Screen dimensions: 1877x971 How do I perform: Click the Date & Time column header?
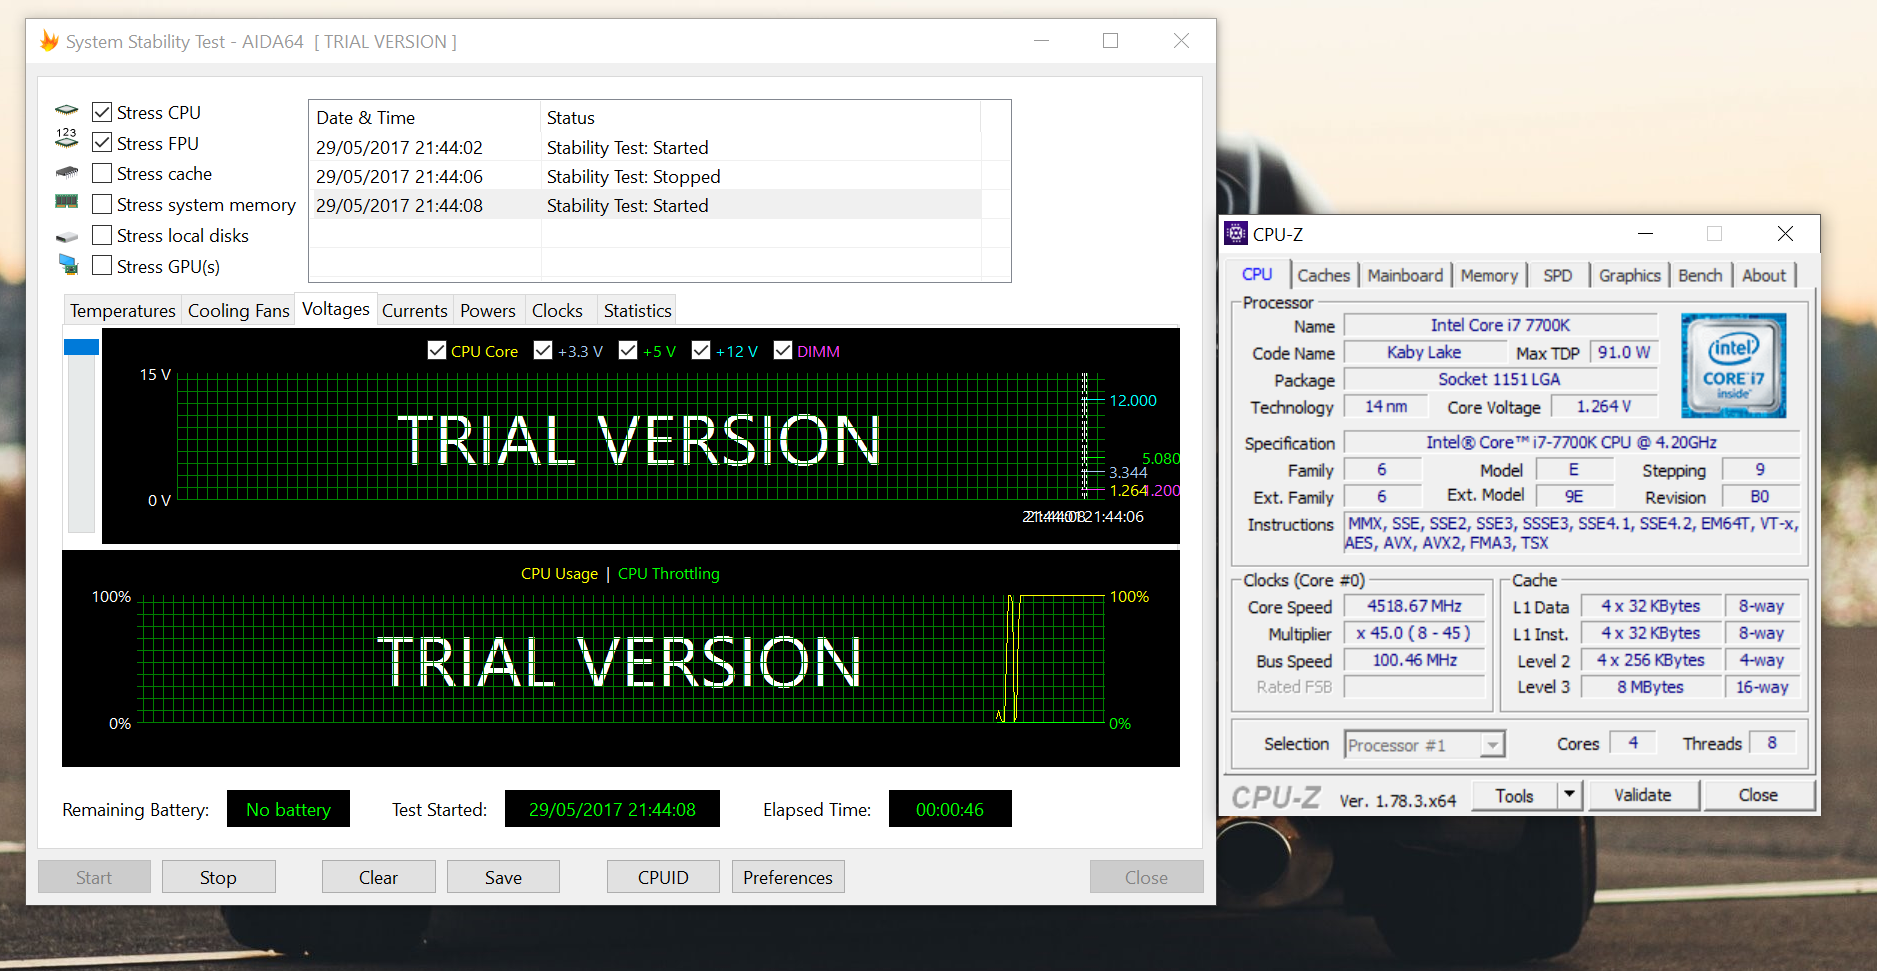click(x=425, y=117)
